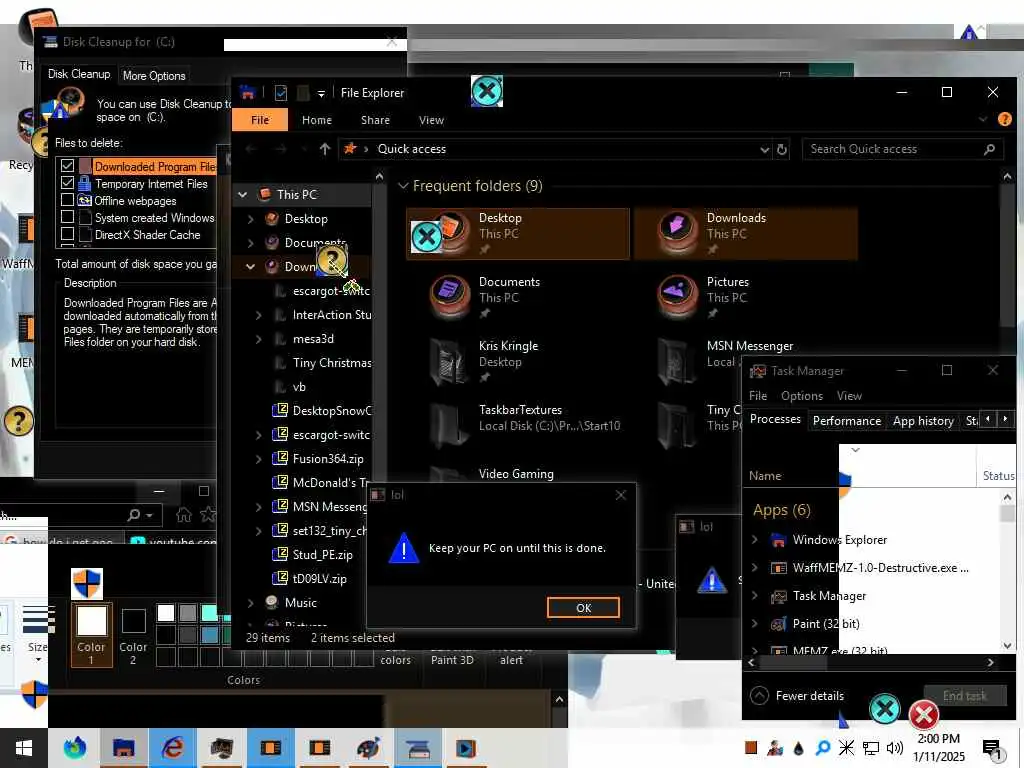
Task: Switch to App history tab in Task Manager
Action: [923, 421]
